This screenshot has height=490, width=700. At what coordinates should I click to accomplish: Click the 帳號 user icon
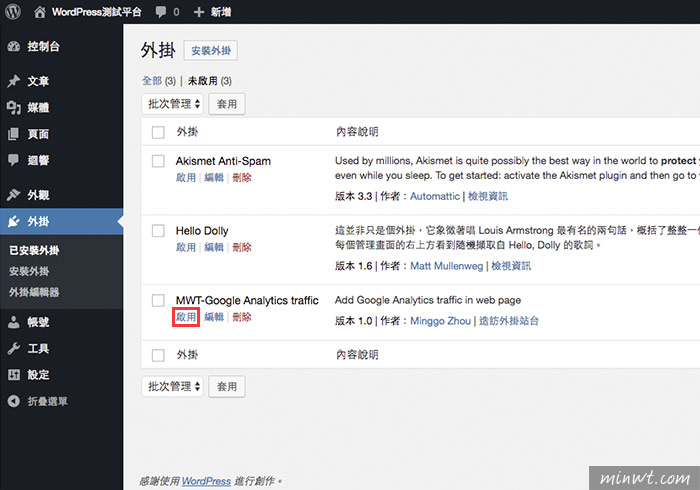tap(14, 322)
